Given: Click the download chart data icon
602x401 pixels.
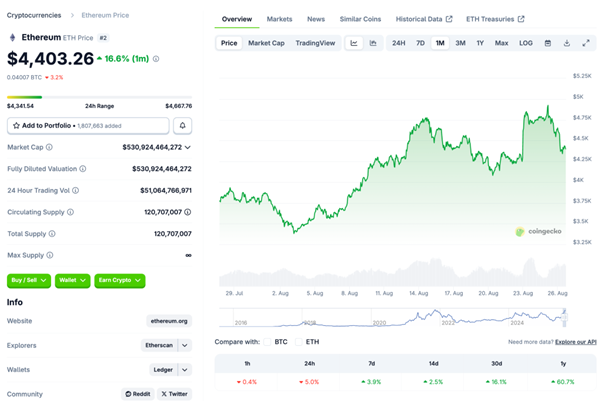Looking at the screenshot, I should (x=567, y=43).
